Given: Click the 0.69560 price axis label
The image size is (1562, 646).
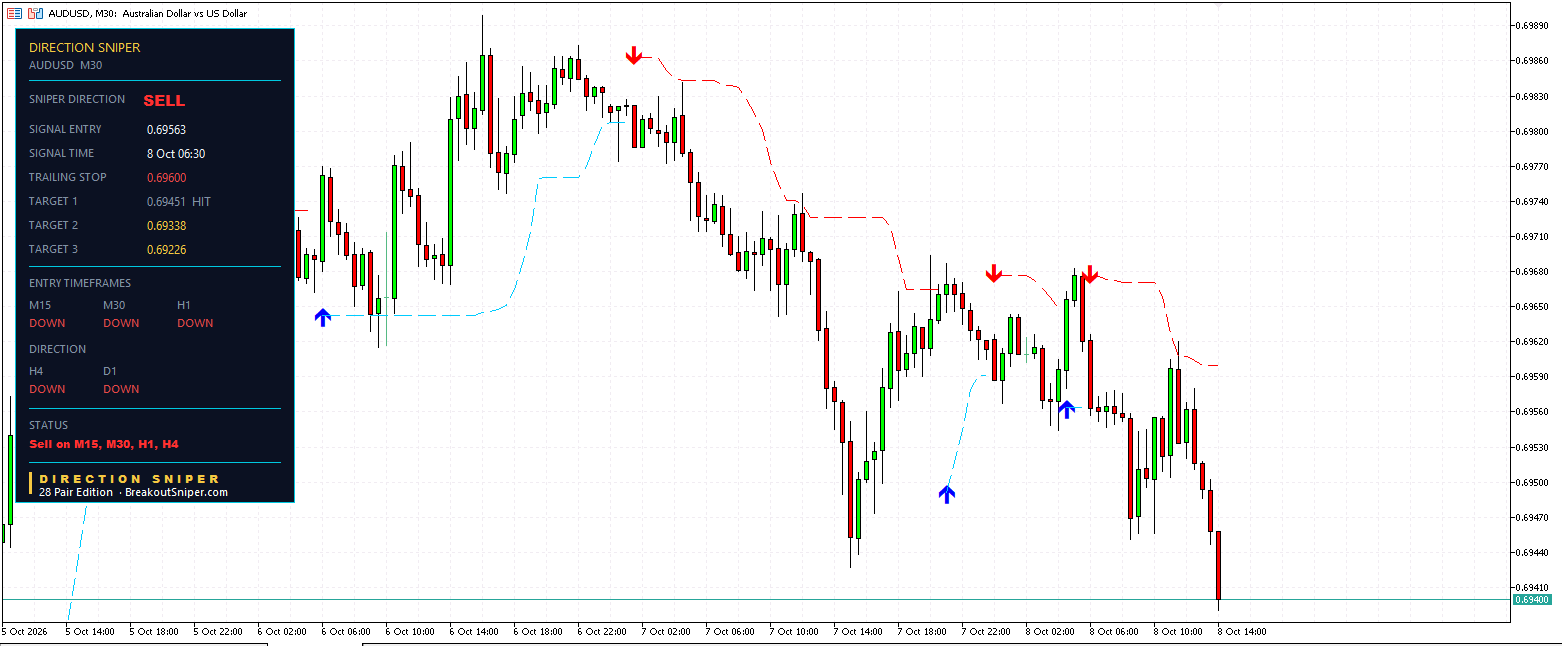Looking at the screenshot, I should [x=1533, y=411].
